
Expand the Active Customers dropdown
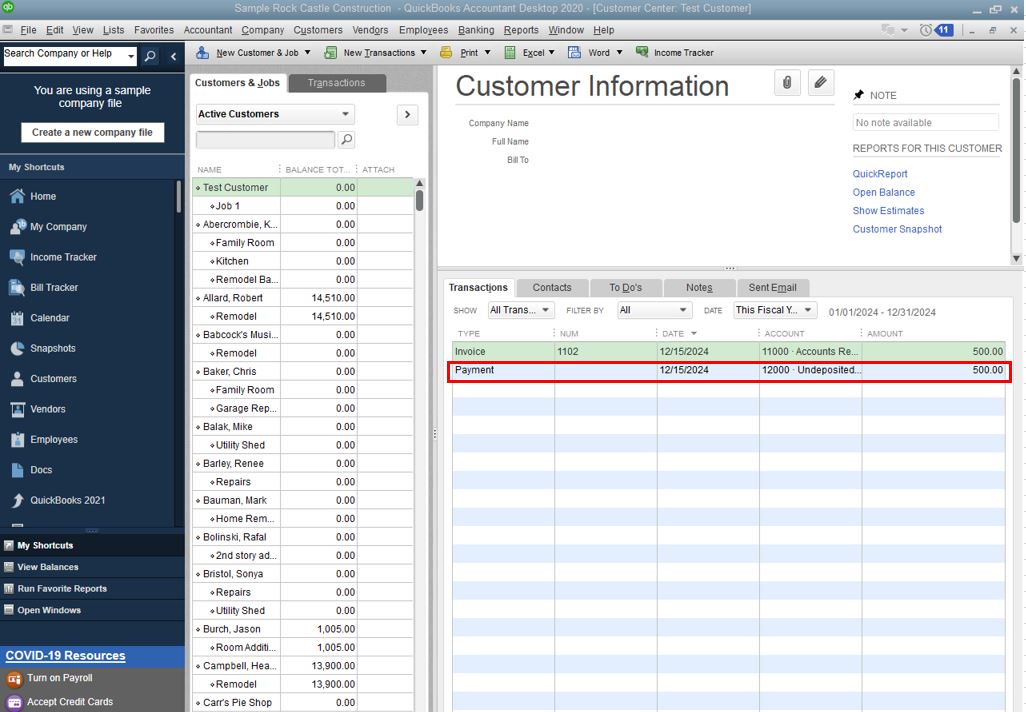click(275, 114)
